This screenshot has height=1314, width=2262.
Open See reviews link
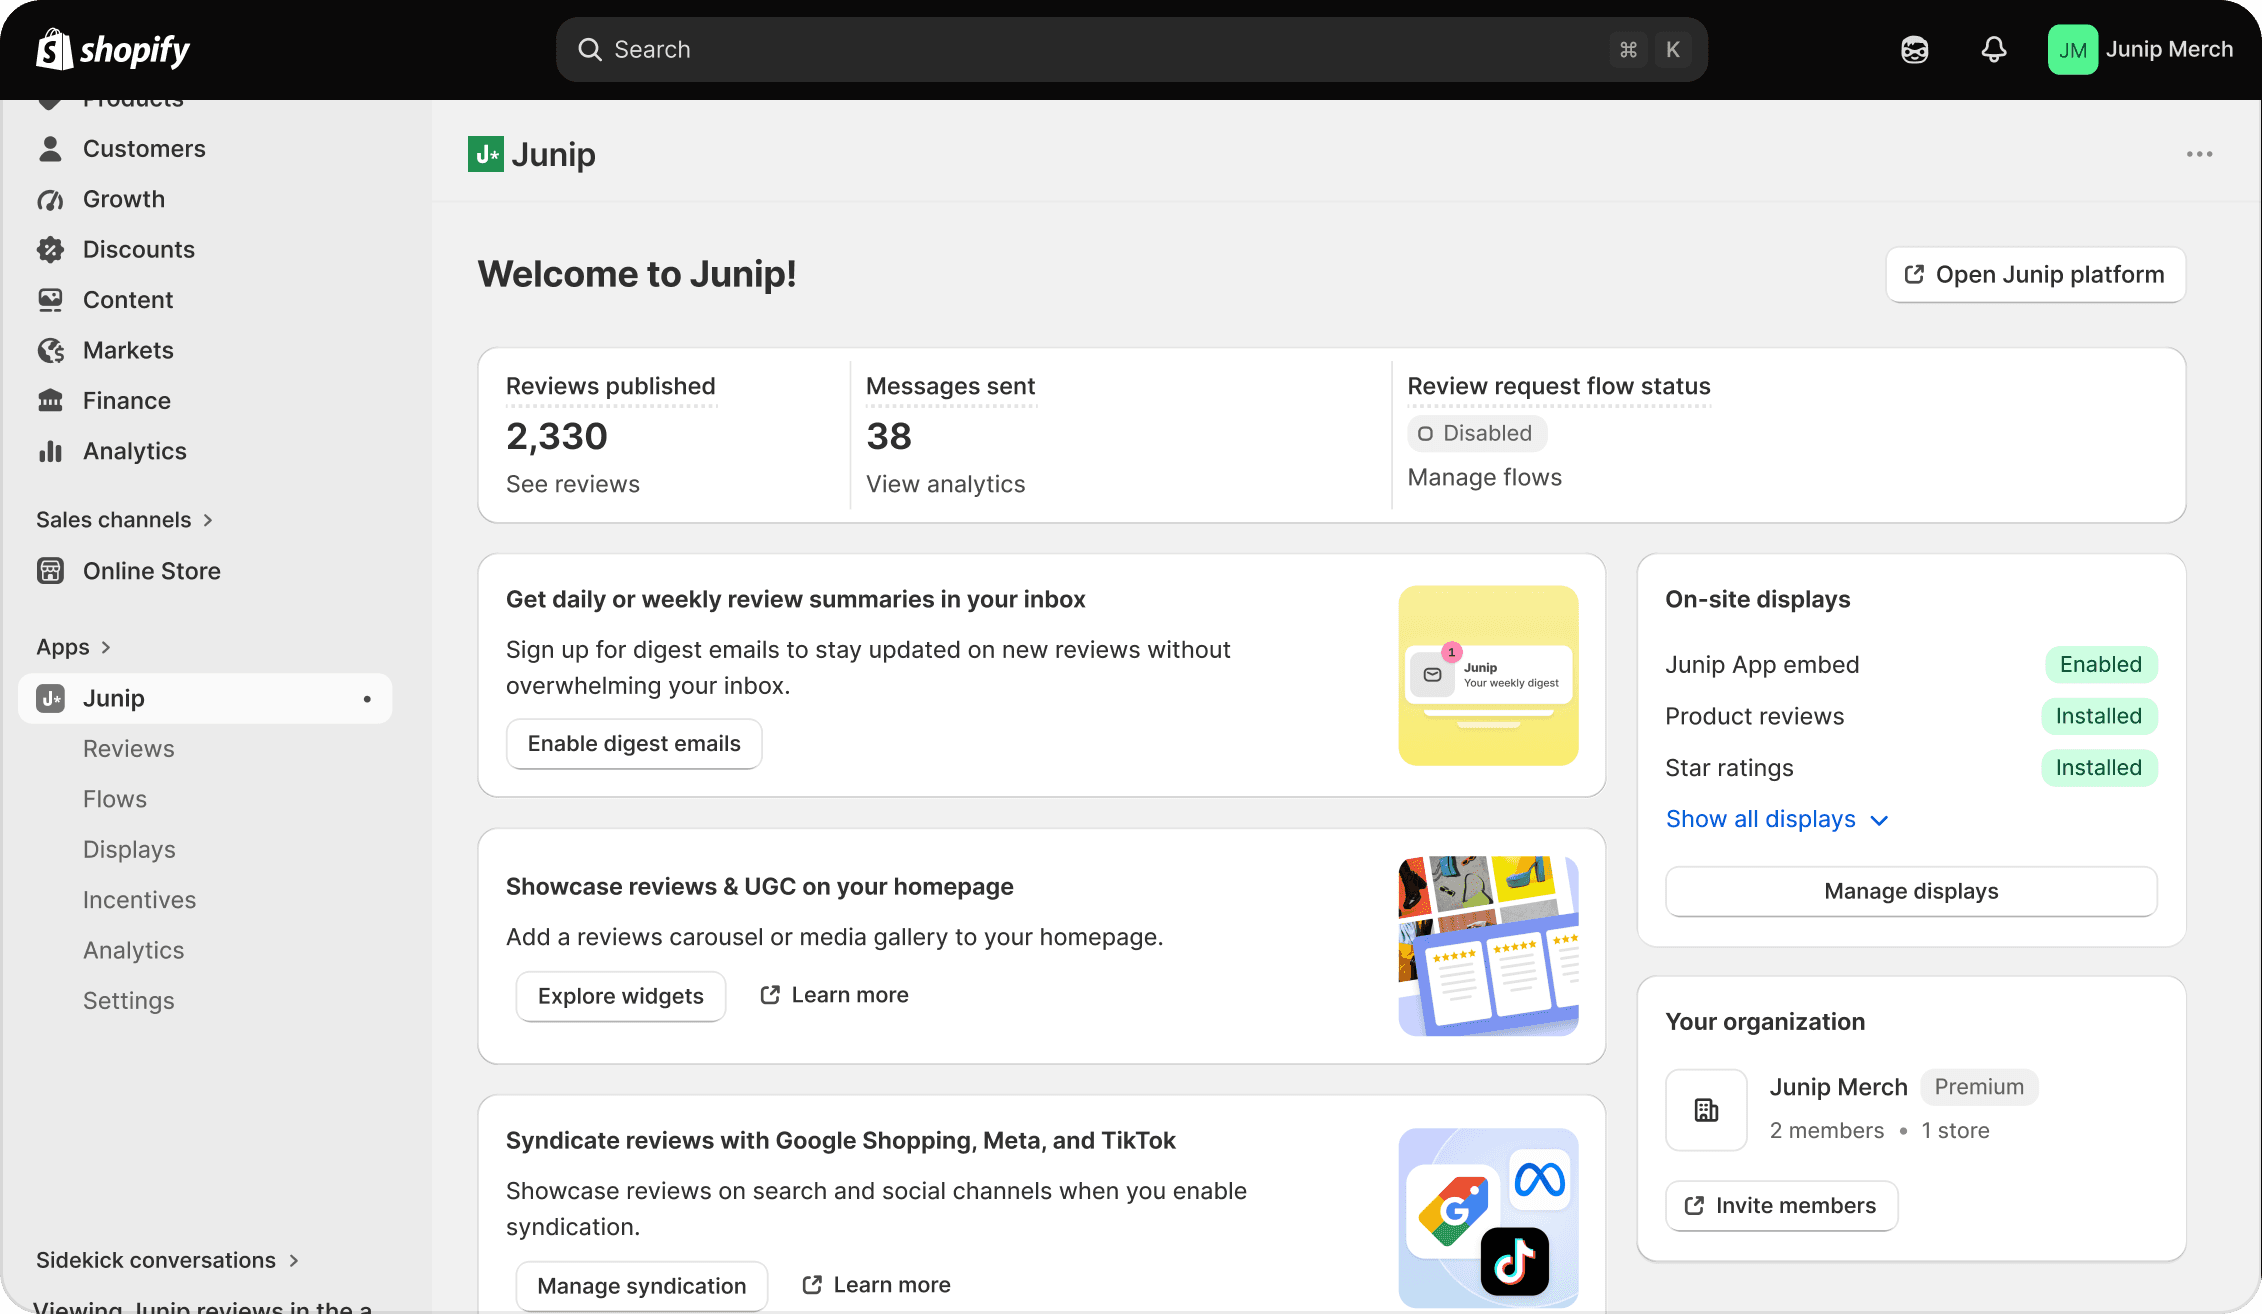point(573,484)
